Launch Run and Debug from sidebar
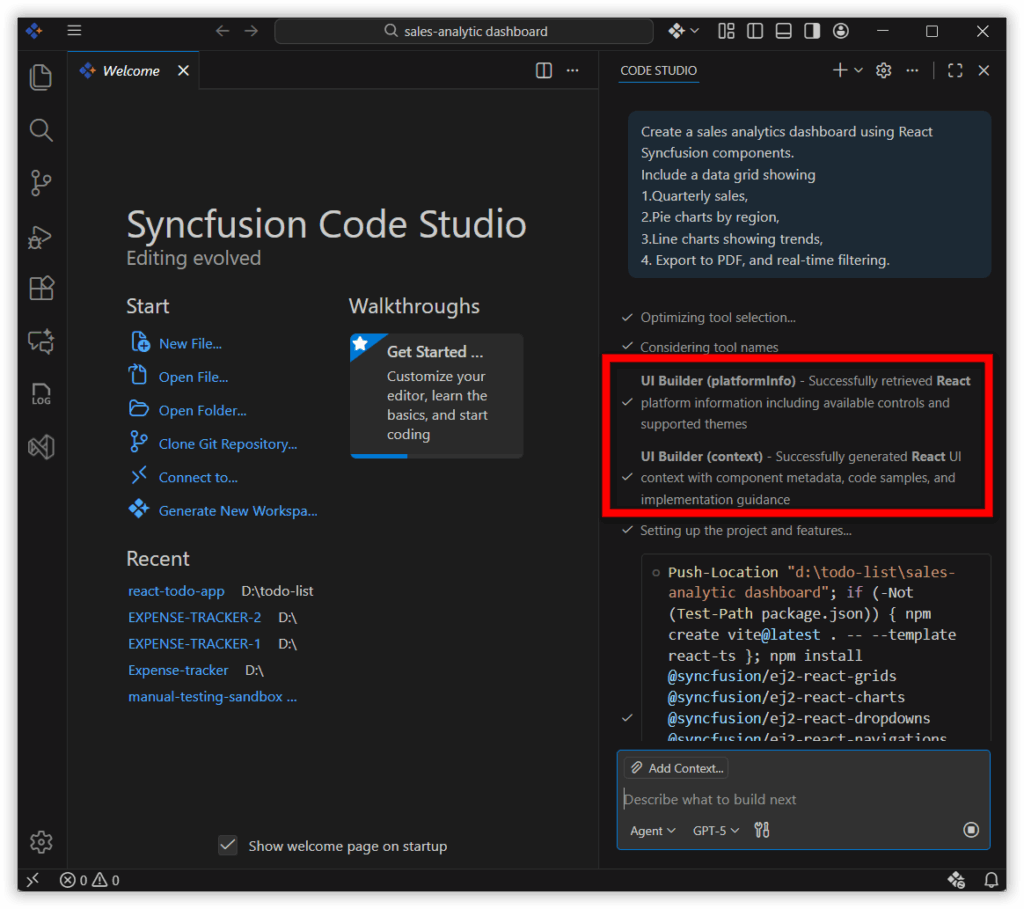Image resolution: width=1024 pixels, height=909 pixels. tap(40, 237)
